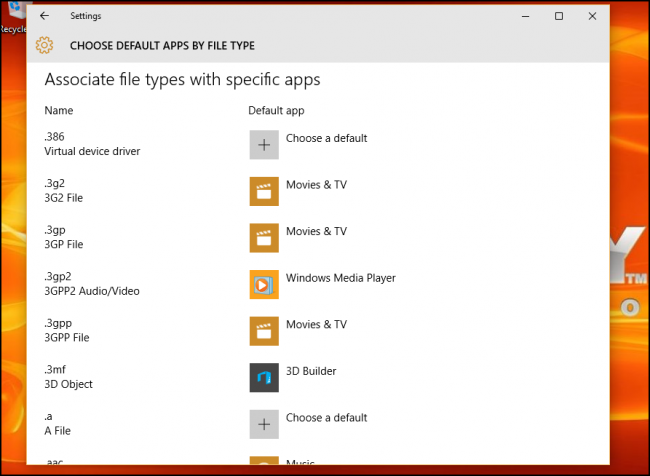Open the Recycle Bin on the desktop
Viewport: 650px width, 476px height.
pos(14,17)
